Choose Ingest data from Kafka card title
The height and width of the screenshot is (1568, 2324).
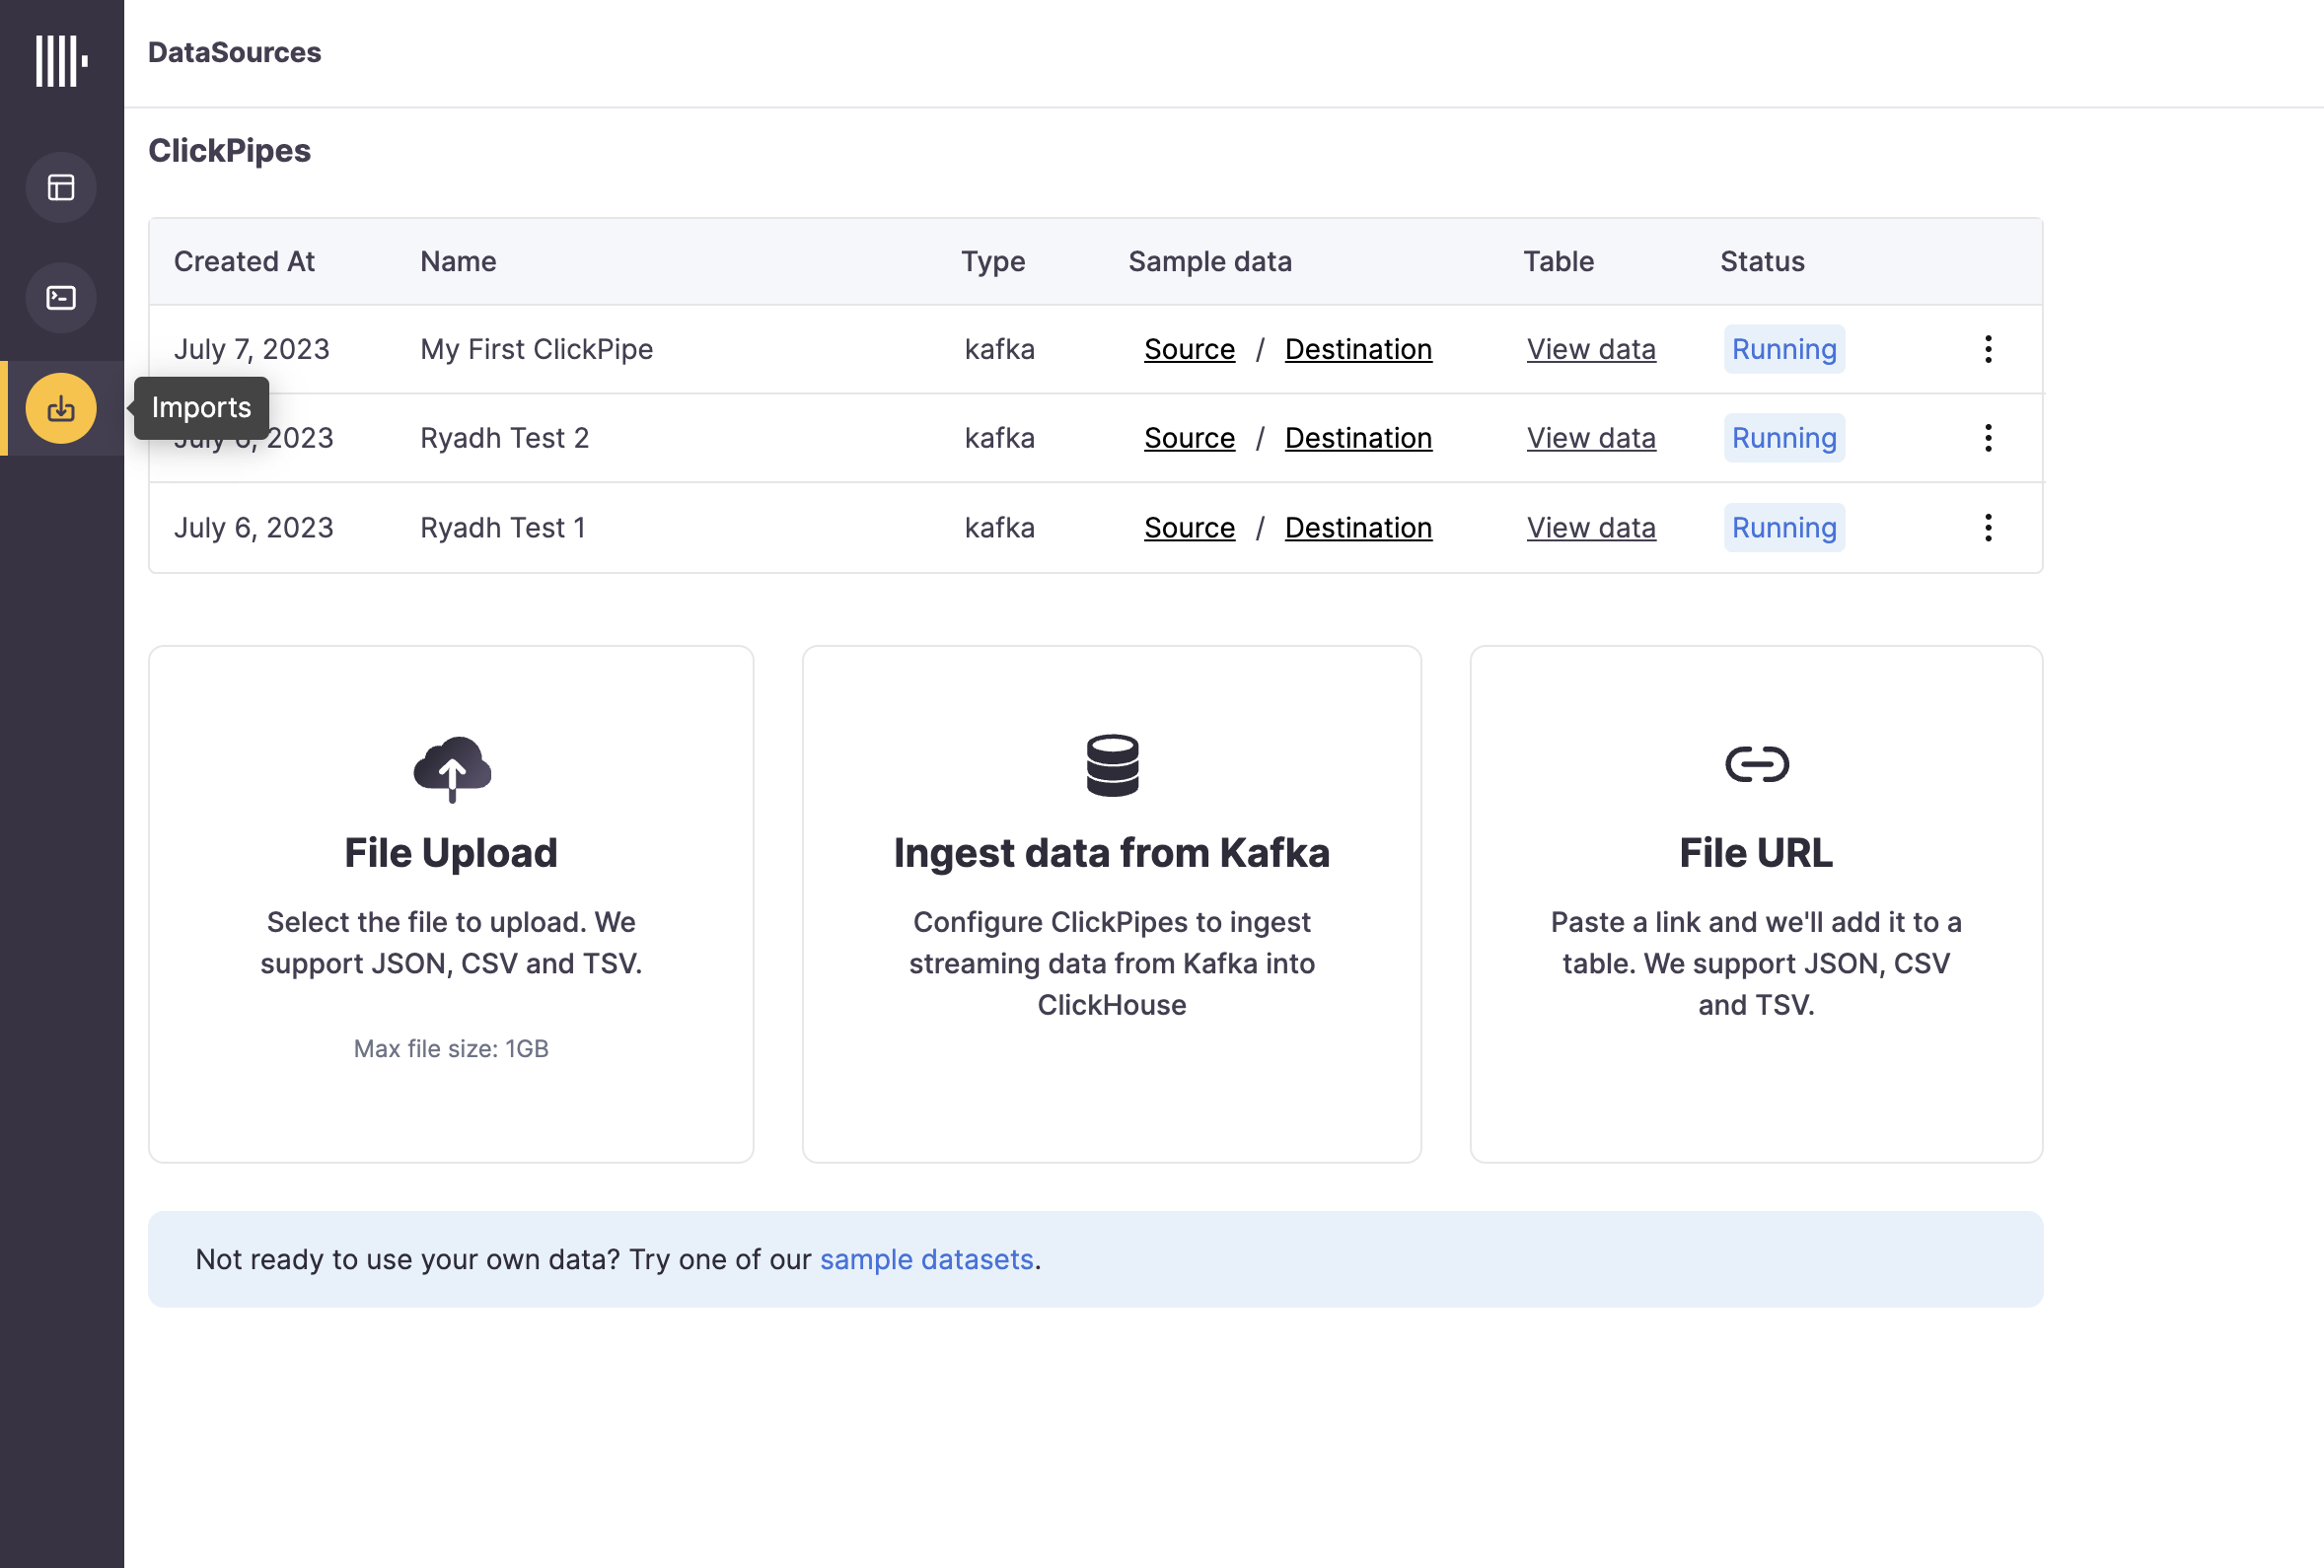(x=1112, y=853)
